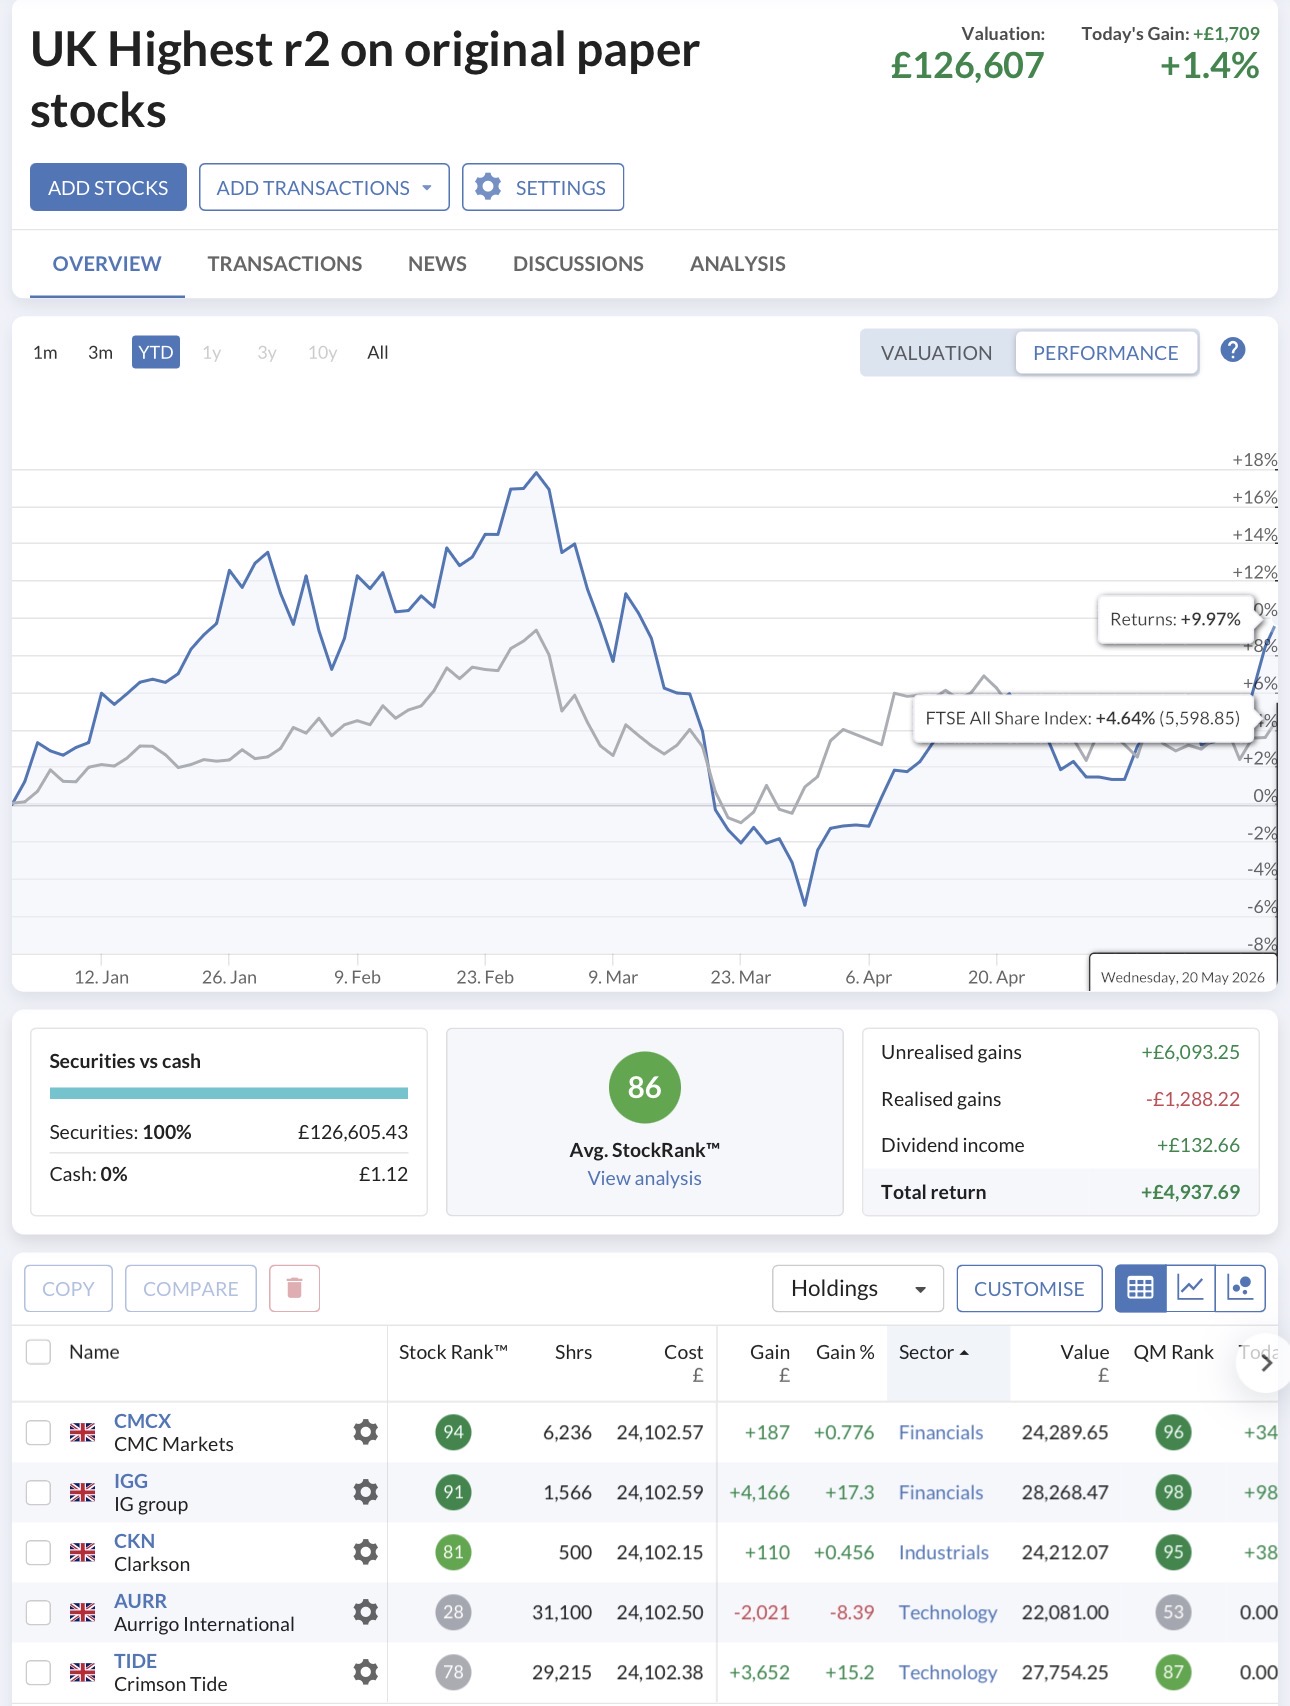Click the IGG StockRank 91 badge
Viewport: 1290px width, 1706px height.
[453, 1492]
